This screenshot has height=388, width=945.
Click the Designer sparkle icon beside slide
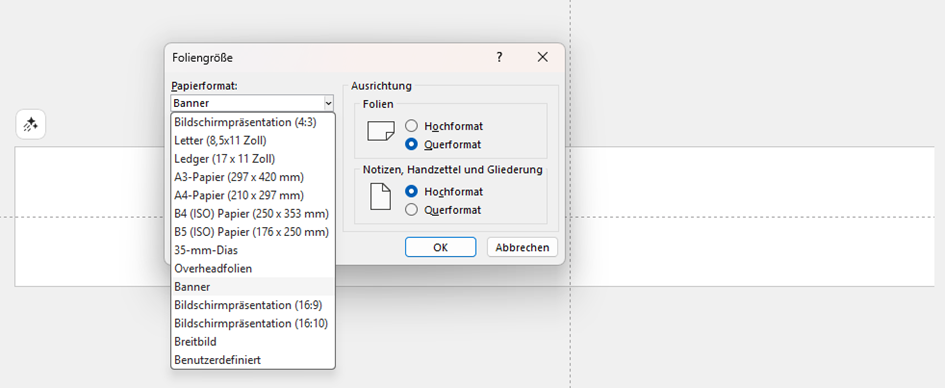coord(30,125)
